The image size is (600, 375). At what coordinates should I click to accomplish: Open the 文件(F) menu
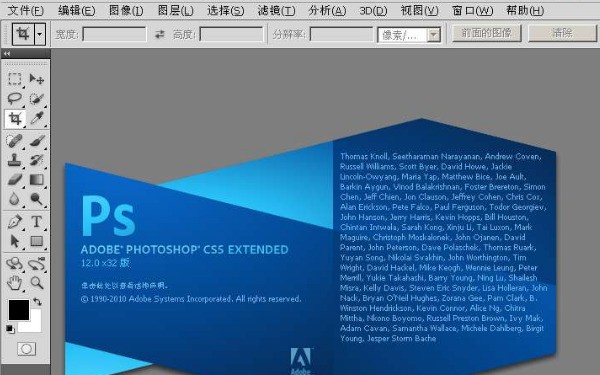coord(26,10)
